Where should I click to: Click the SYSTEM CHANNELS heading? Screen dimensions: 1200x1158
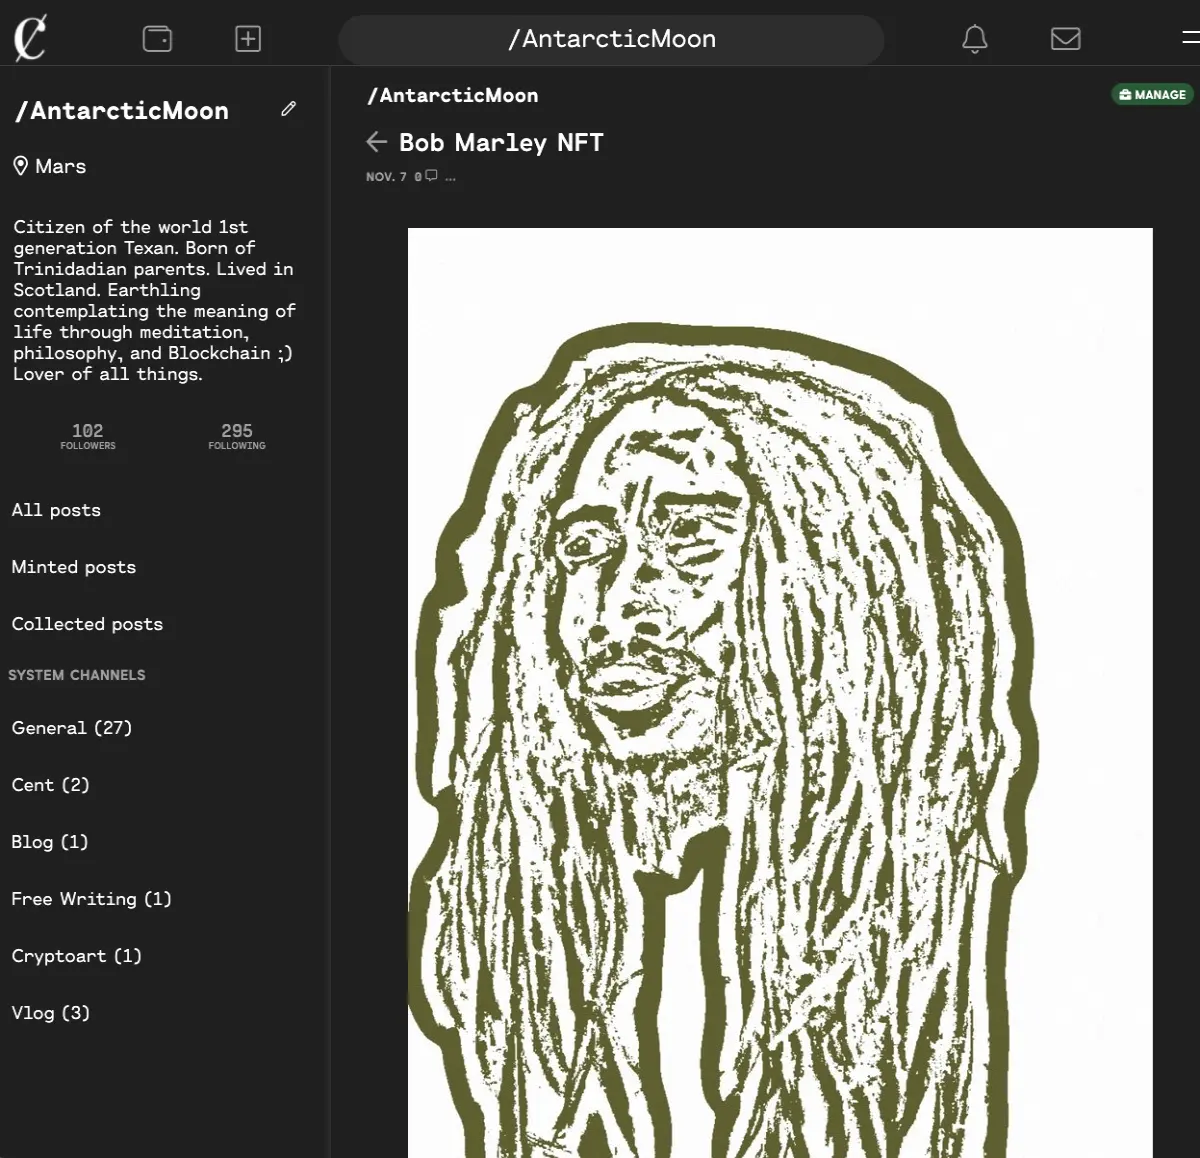pos(77,675)
